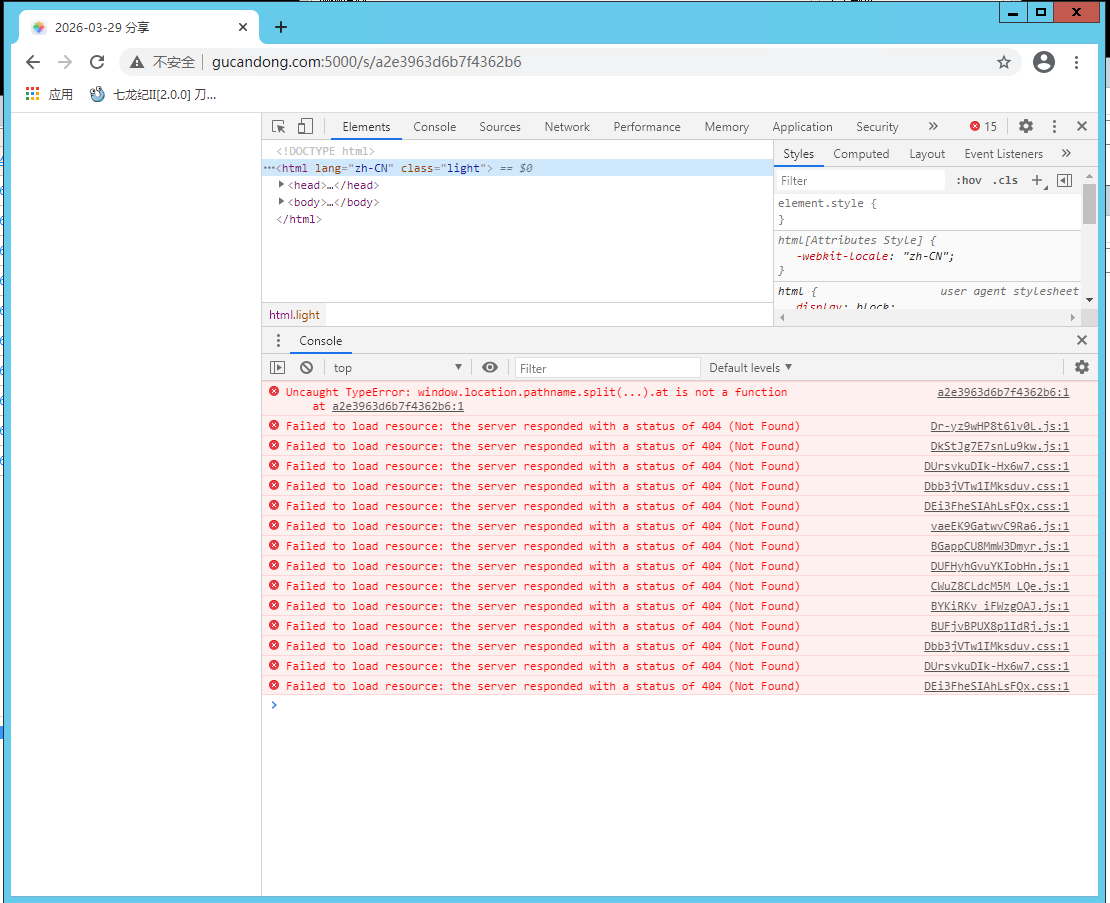This screenshot has height=903, width=1110.
Task: Toggle the .cls class editor
Action: [1005, 180]
